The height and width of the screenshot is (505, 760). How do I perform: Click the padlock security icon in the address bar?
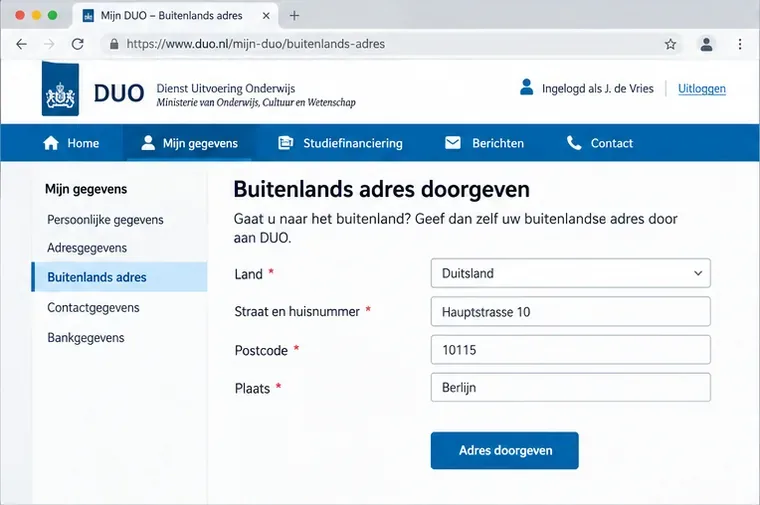click(x=114, y=44)
